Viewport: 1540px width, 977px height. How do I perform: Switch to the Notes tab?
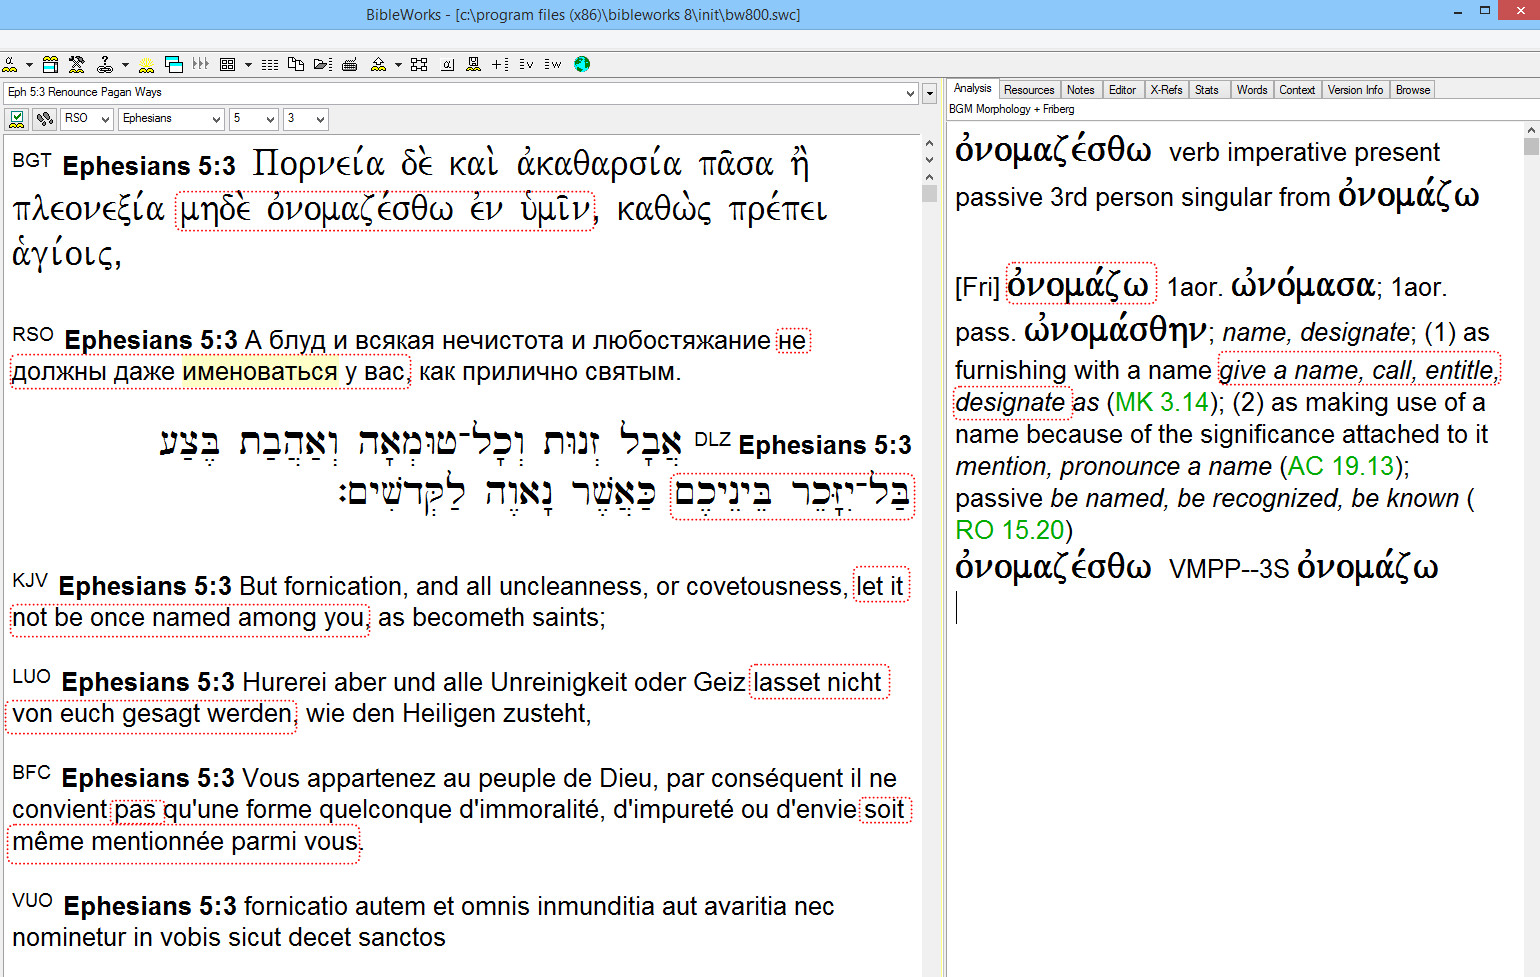pos(1080,90)
